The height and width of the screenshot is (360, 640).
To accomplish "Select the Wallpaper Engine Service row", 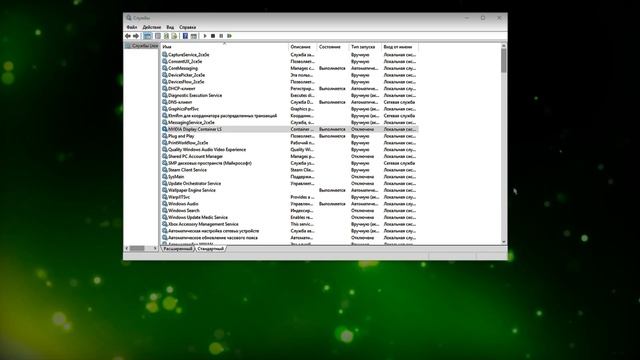I will 290,190.
